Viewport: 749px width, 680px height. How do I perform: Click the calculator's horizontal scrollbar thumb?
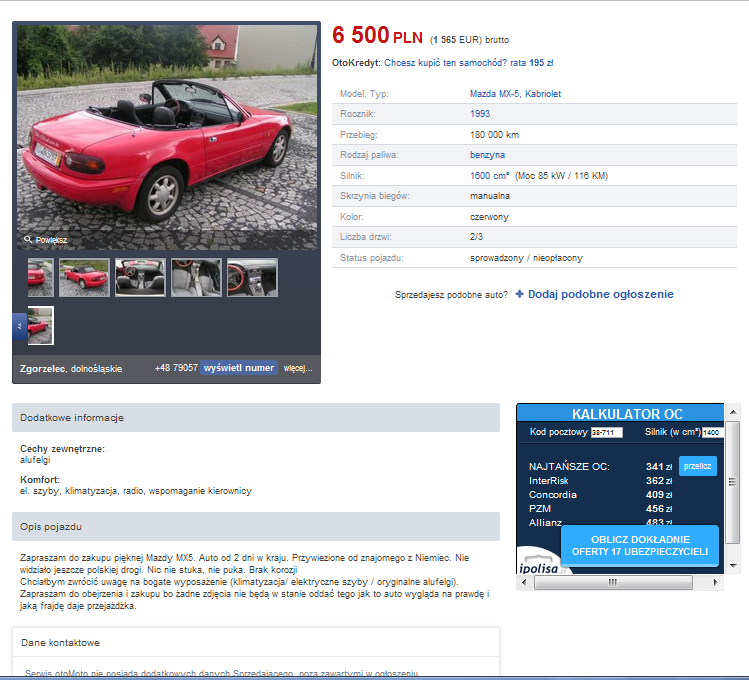613,582
